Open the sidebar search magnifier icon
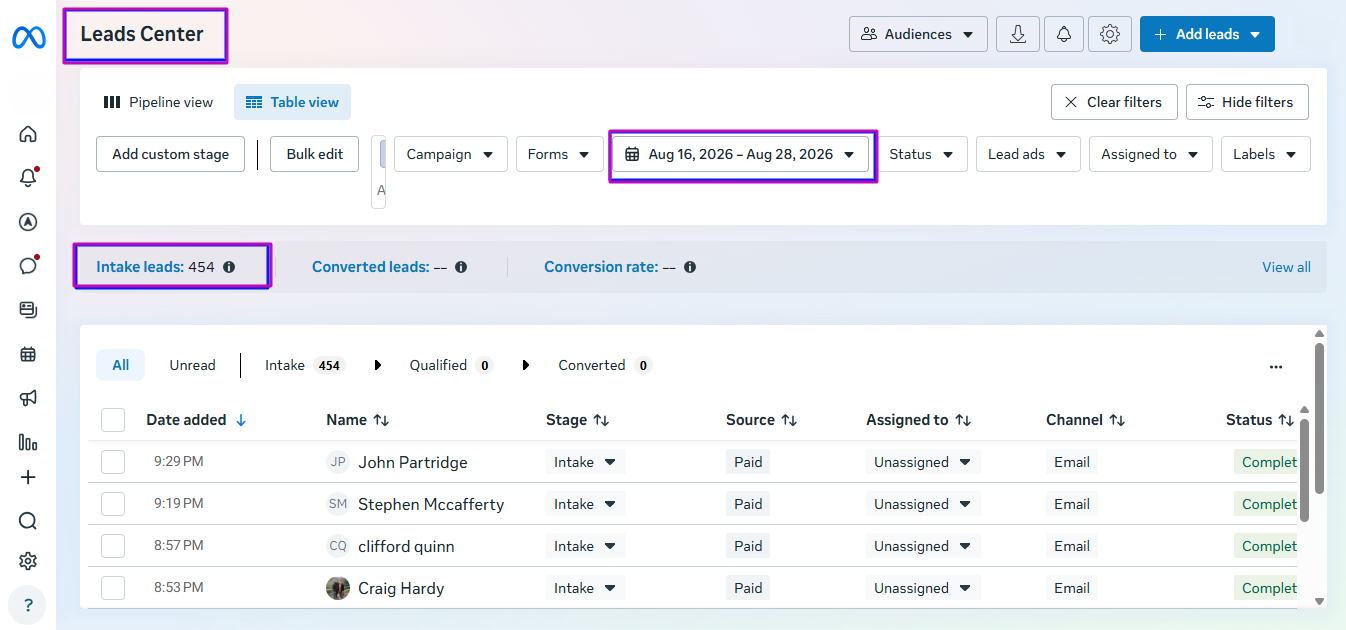The height and width of the screenshot is (630, 1346). pyautogui.click(x=28, y=521)
